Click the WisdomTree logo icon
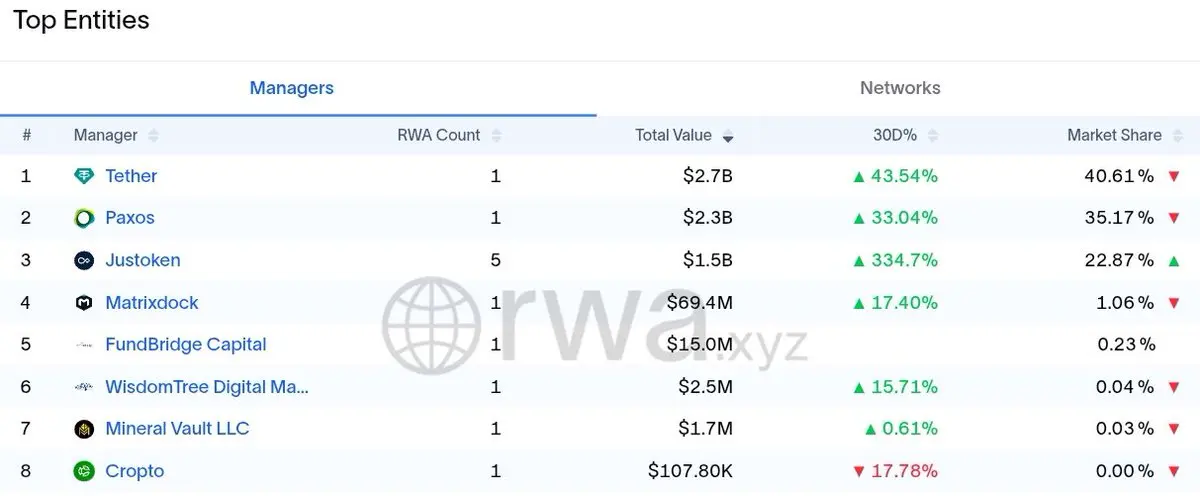This screenshot has width=1200, height=496. pos(84,387)
